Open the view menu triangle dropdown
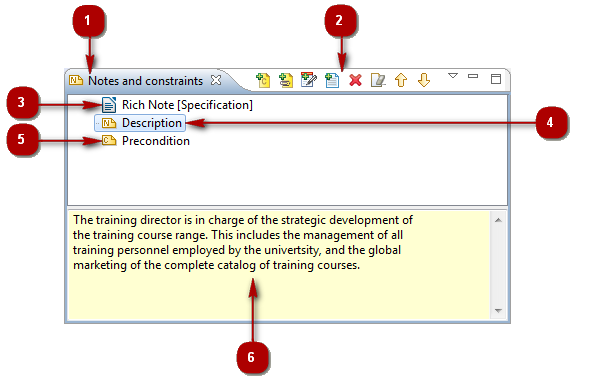The width and height of the screenshot is (600, 382). coord(453,76)
